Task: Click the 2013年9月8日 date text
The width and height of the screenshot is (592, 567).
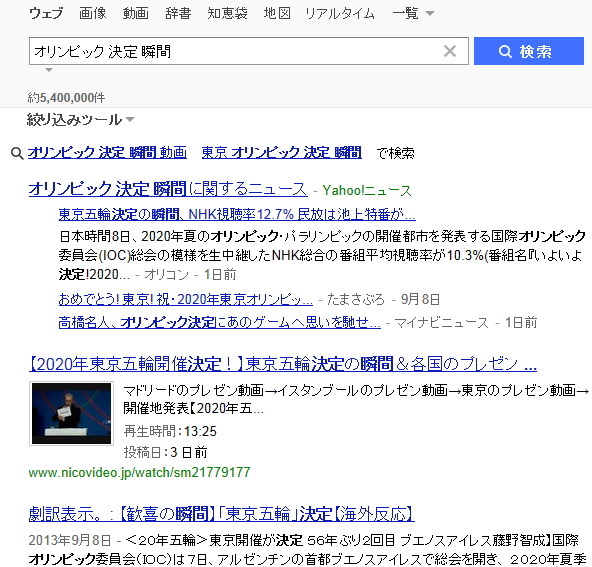Action: click(x=70, y=540)
